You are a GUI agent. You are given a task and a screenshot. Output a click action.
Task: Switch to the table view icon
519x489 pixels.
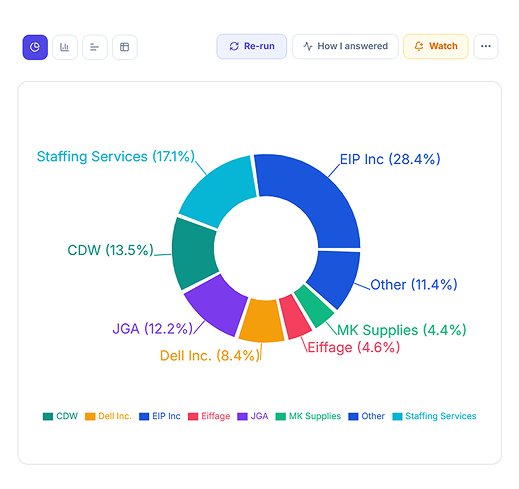(125, 47)
